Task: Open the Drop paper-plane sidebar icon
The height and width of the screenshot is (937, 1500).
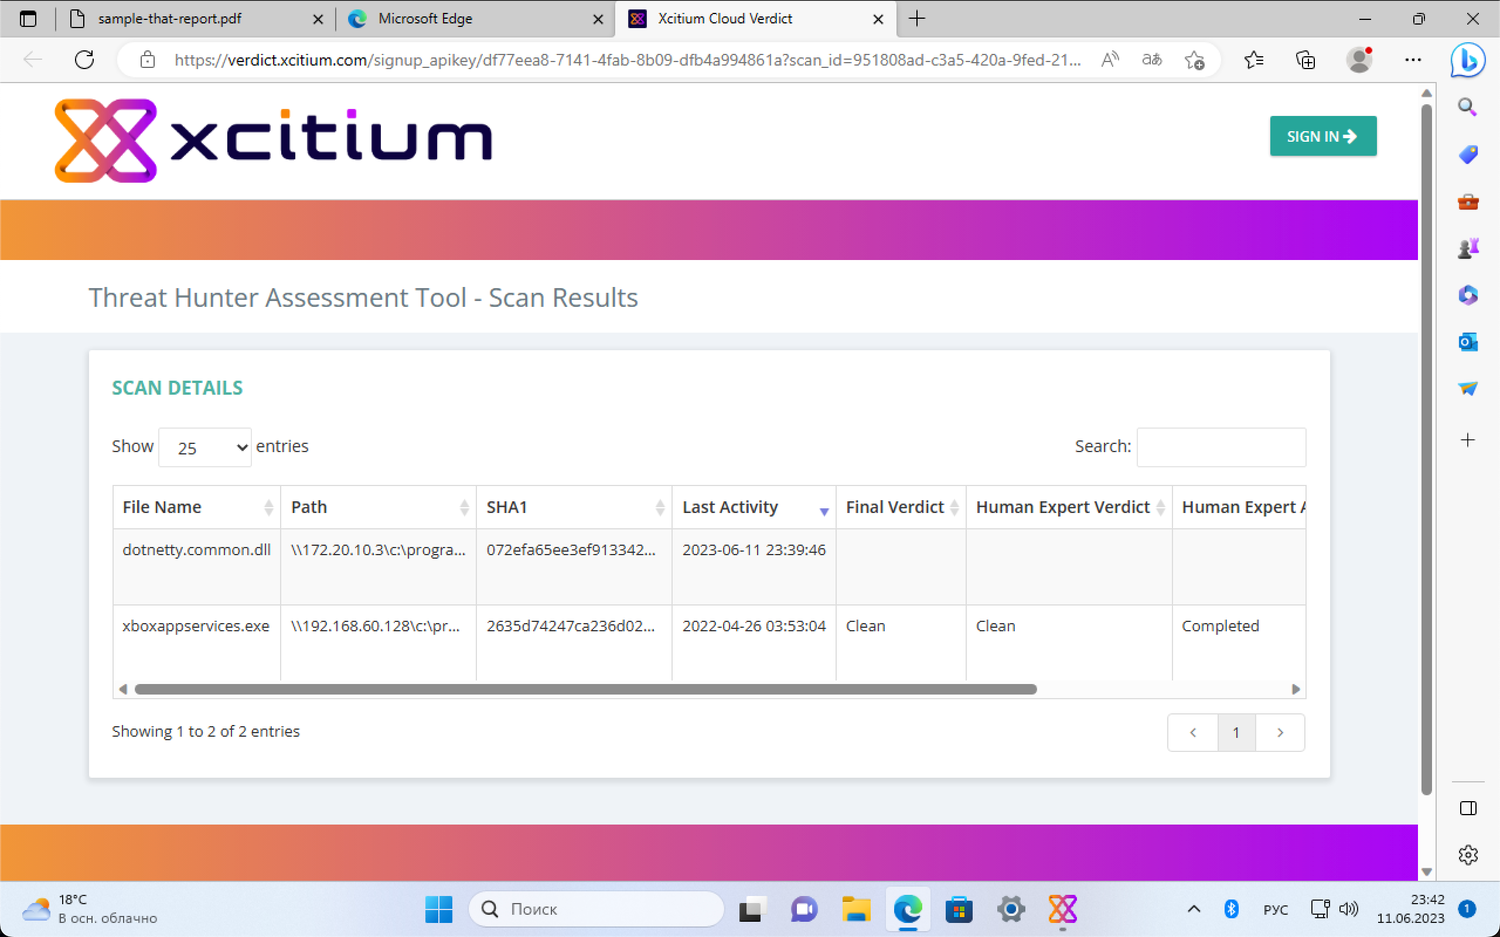Action: point(1467,388)
